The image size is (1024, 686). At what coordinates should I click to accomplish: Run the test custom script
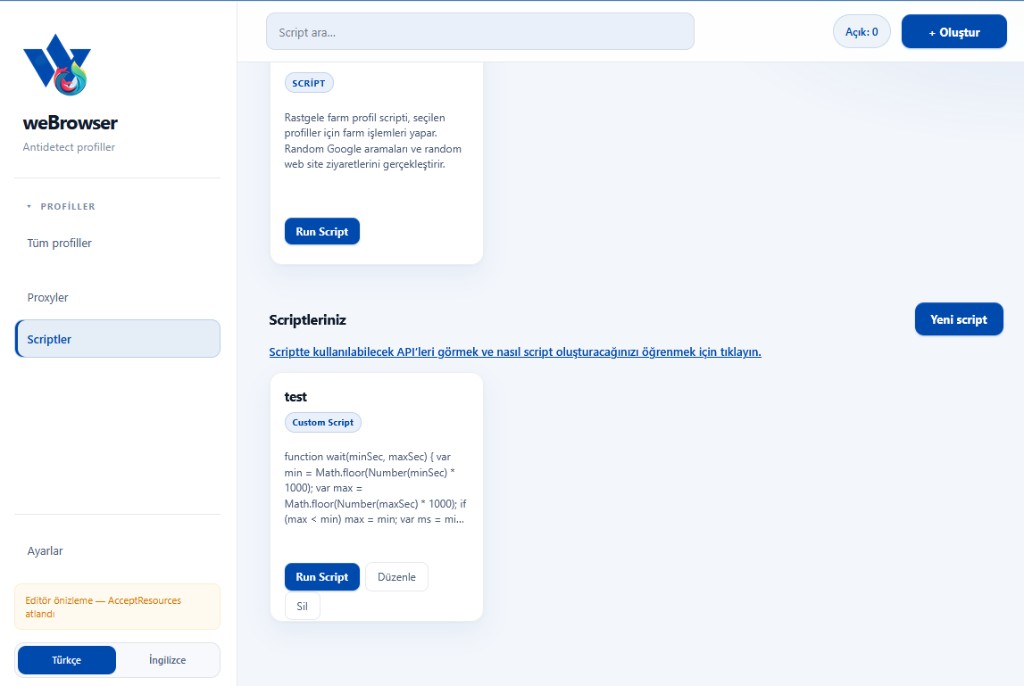[x=322, y=577]
